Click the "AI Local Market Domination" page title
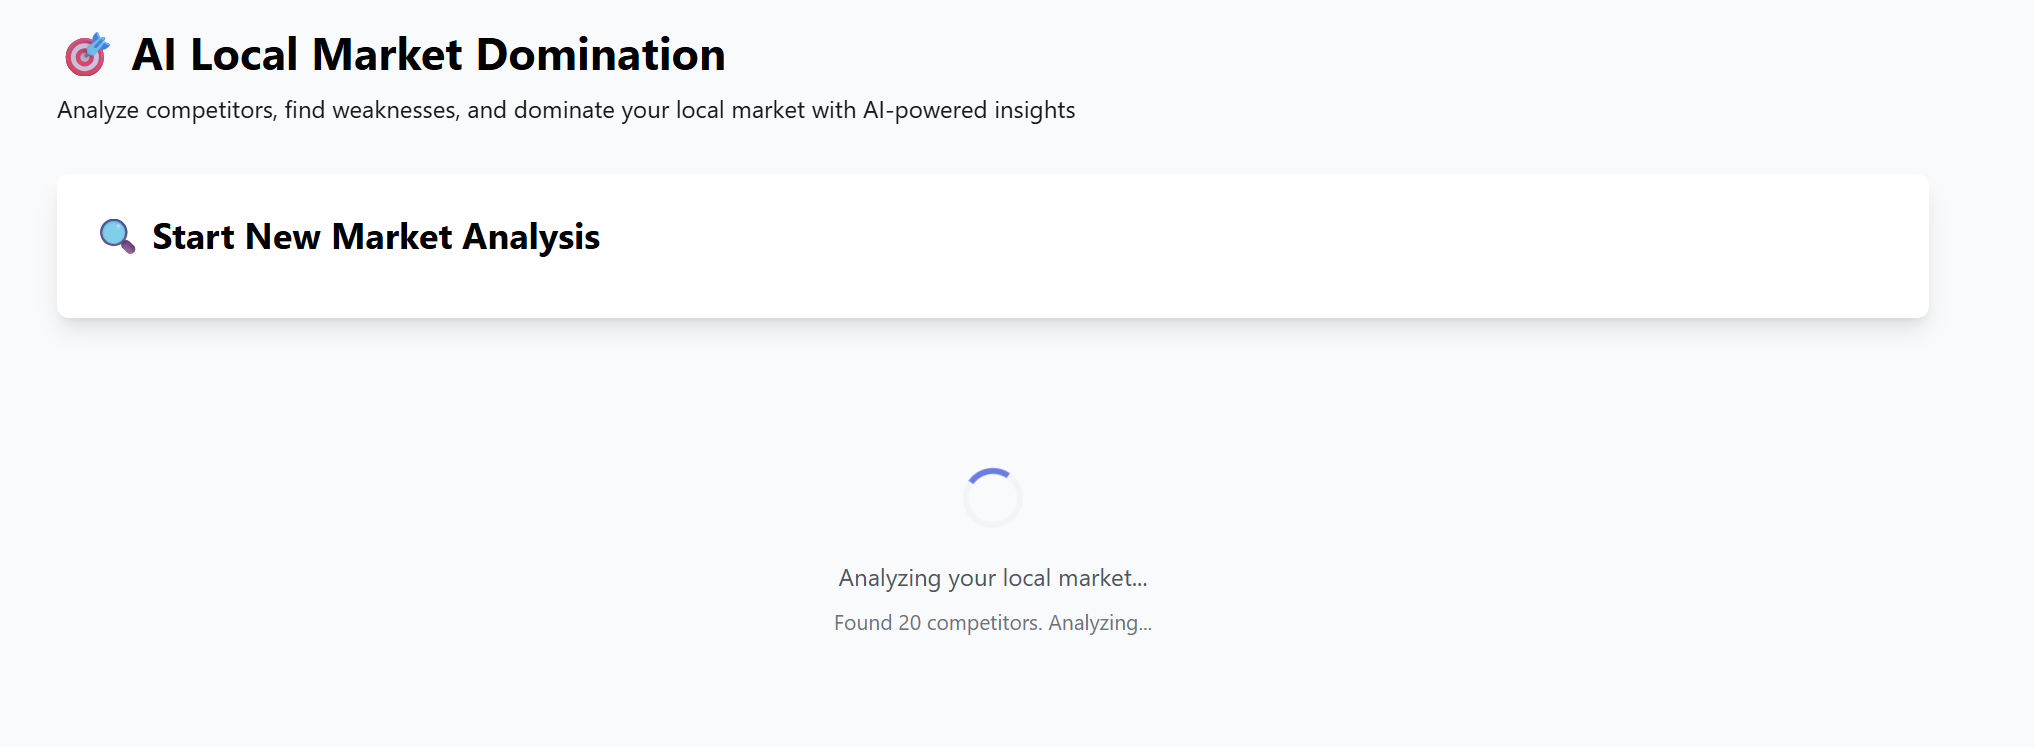2034x747 pixels. coord(428,55)
